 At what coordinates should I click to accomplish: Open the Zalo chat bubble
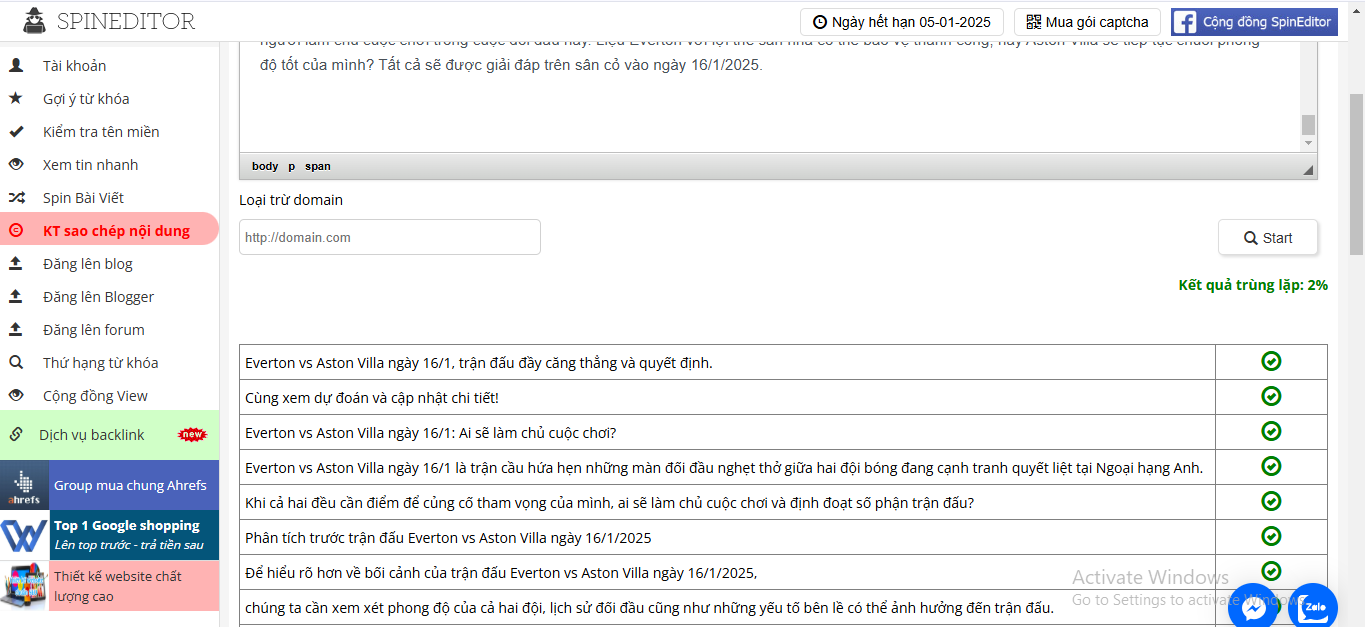[1313, 607]
